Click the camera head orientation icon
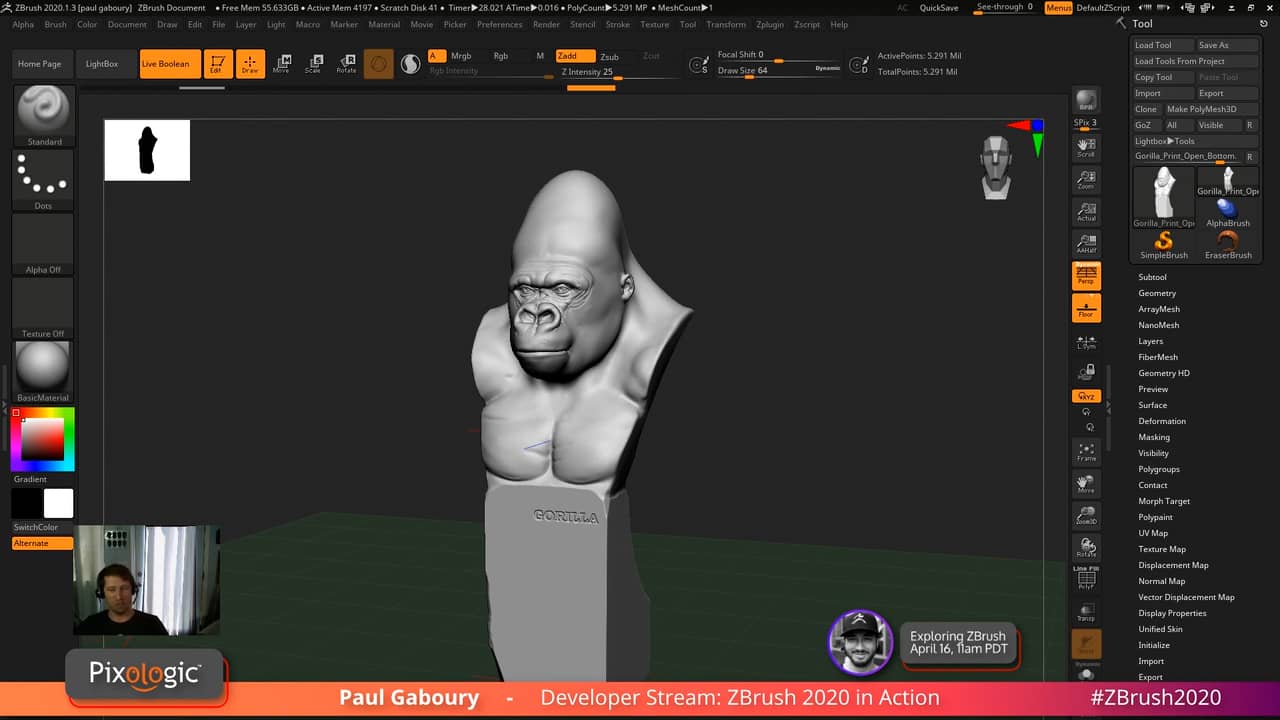Screen dimensions: 1280x720 (x=995, y=167)
